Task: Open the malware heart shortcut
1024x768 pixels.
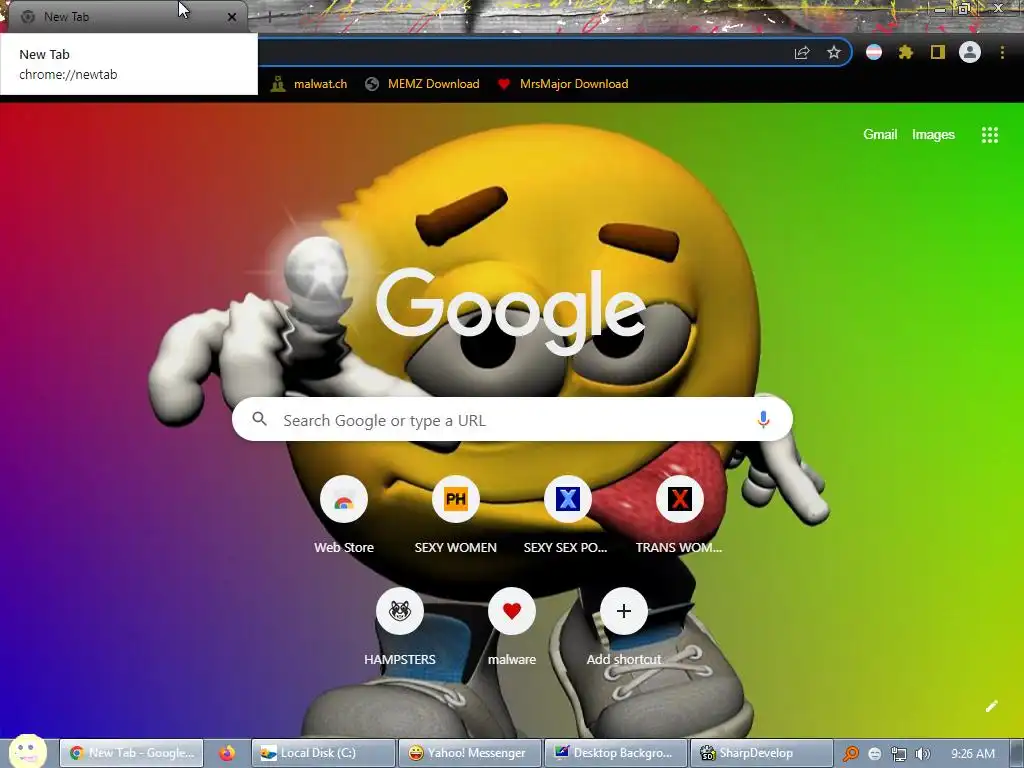Action: pyautogui.click(x=512, y=627)
